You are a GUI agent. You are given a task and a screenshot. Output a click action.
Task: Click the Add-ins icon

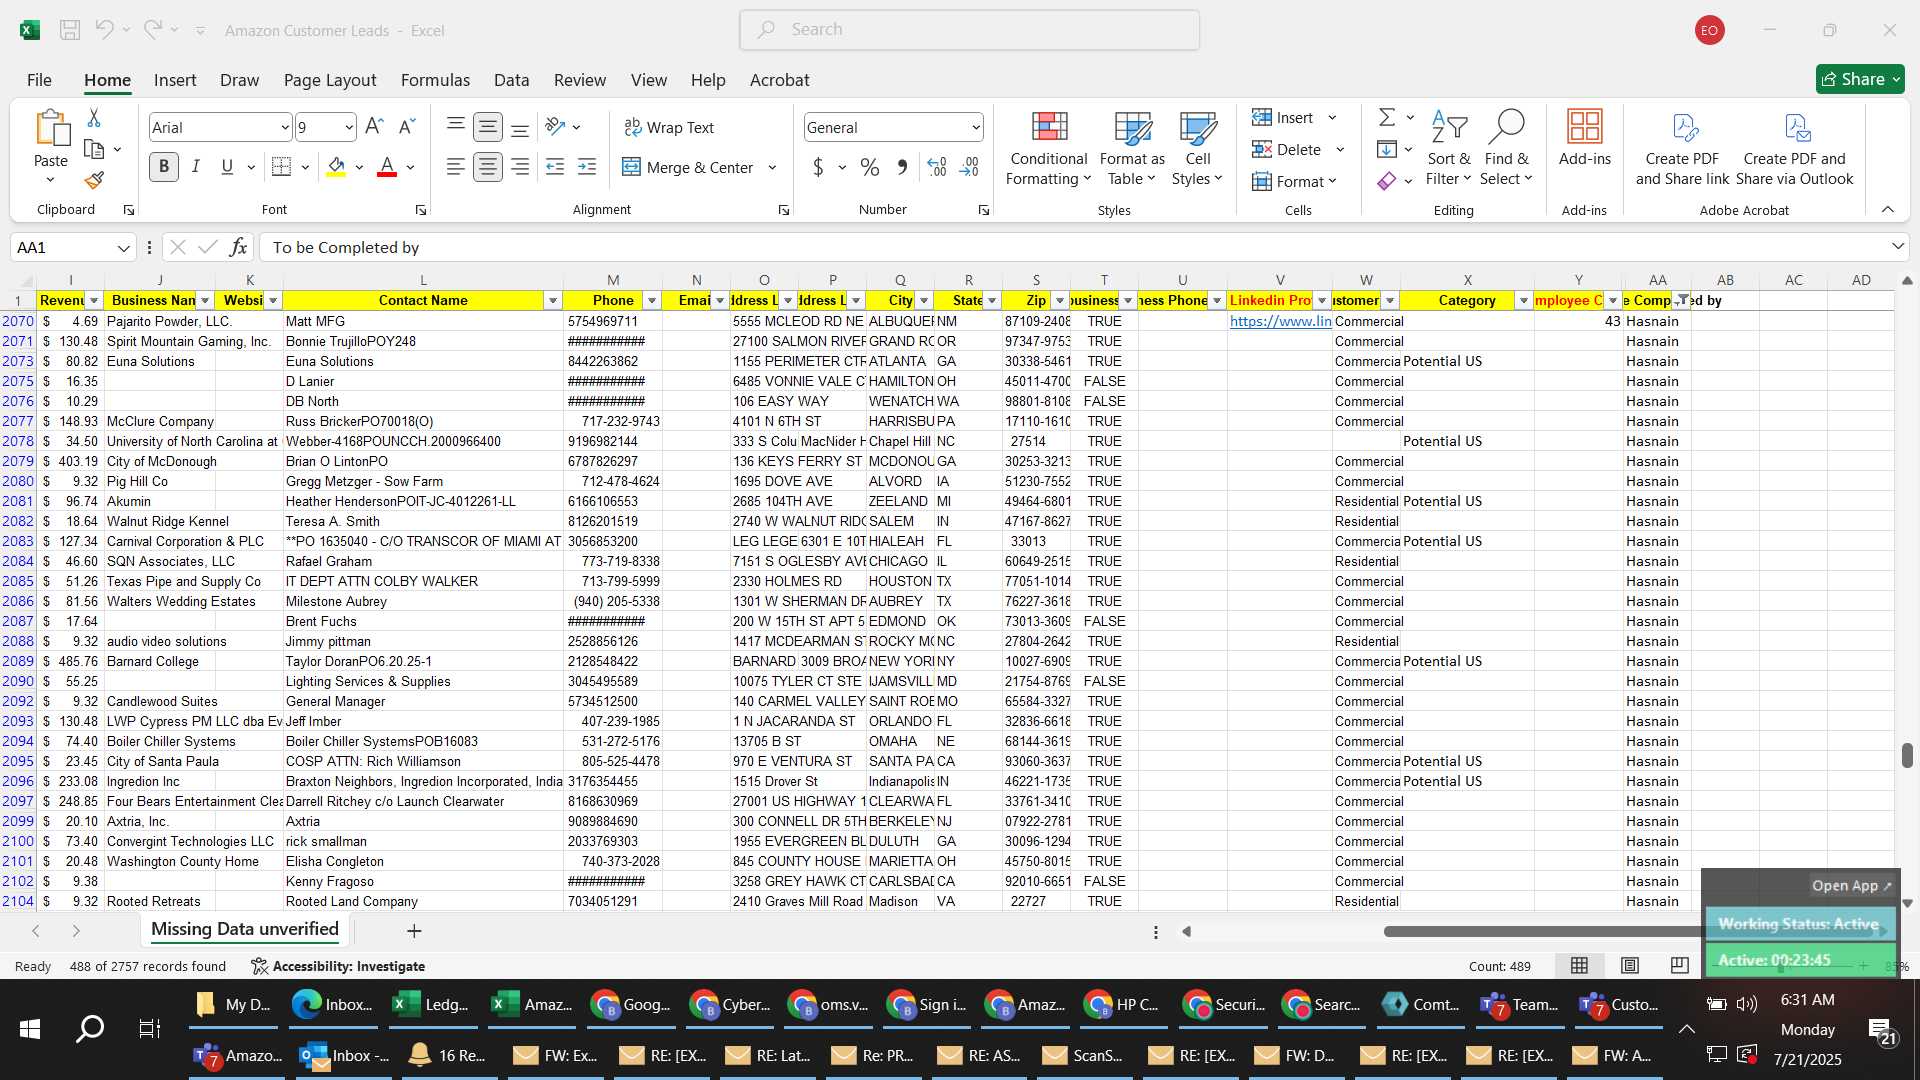click(x=1585, y=138)
